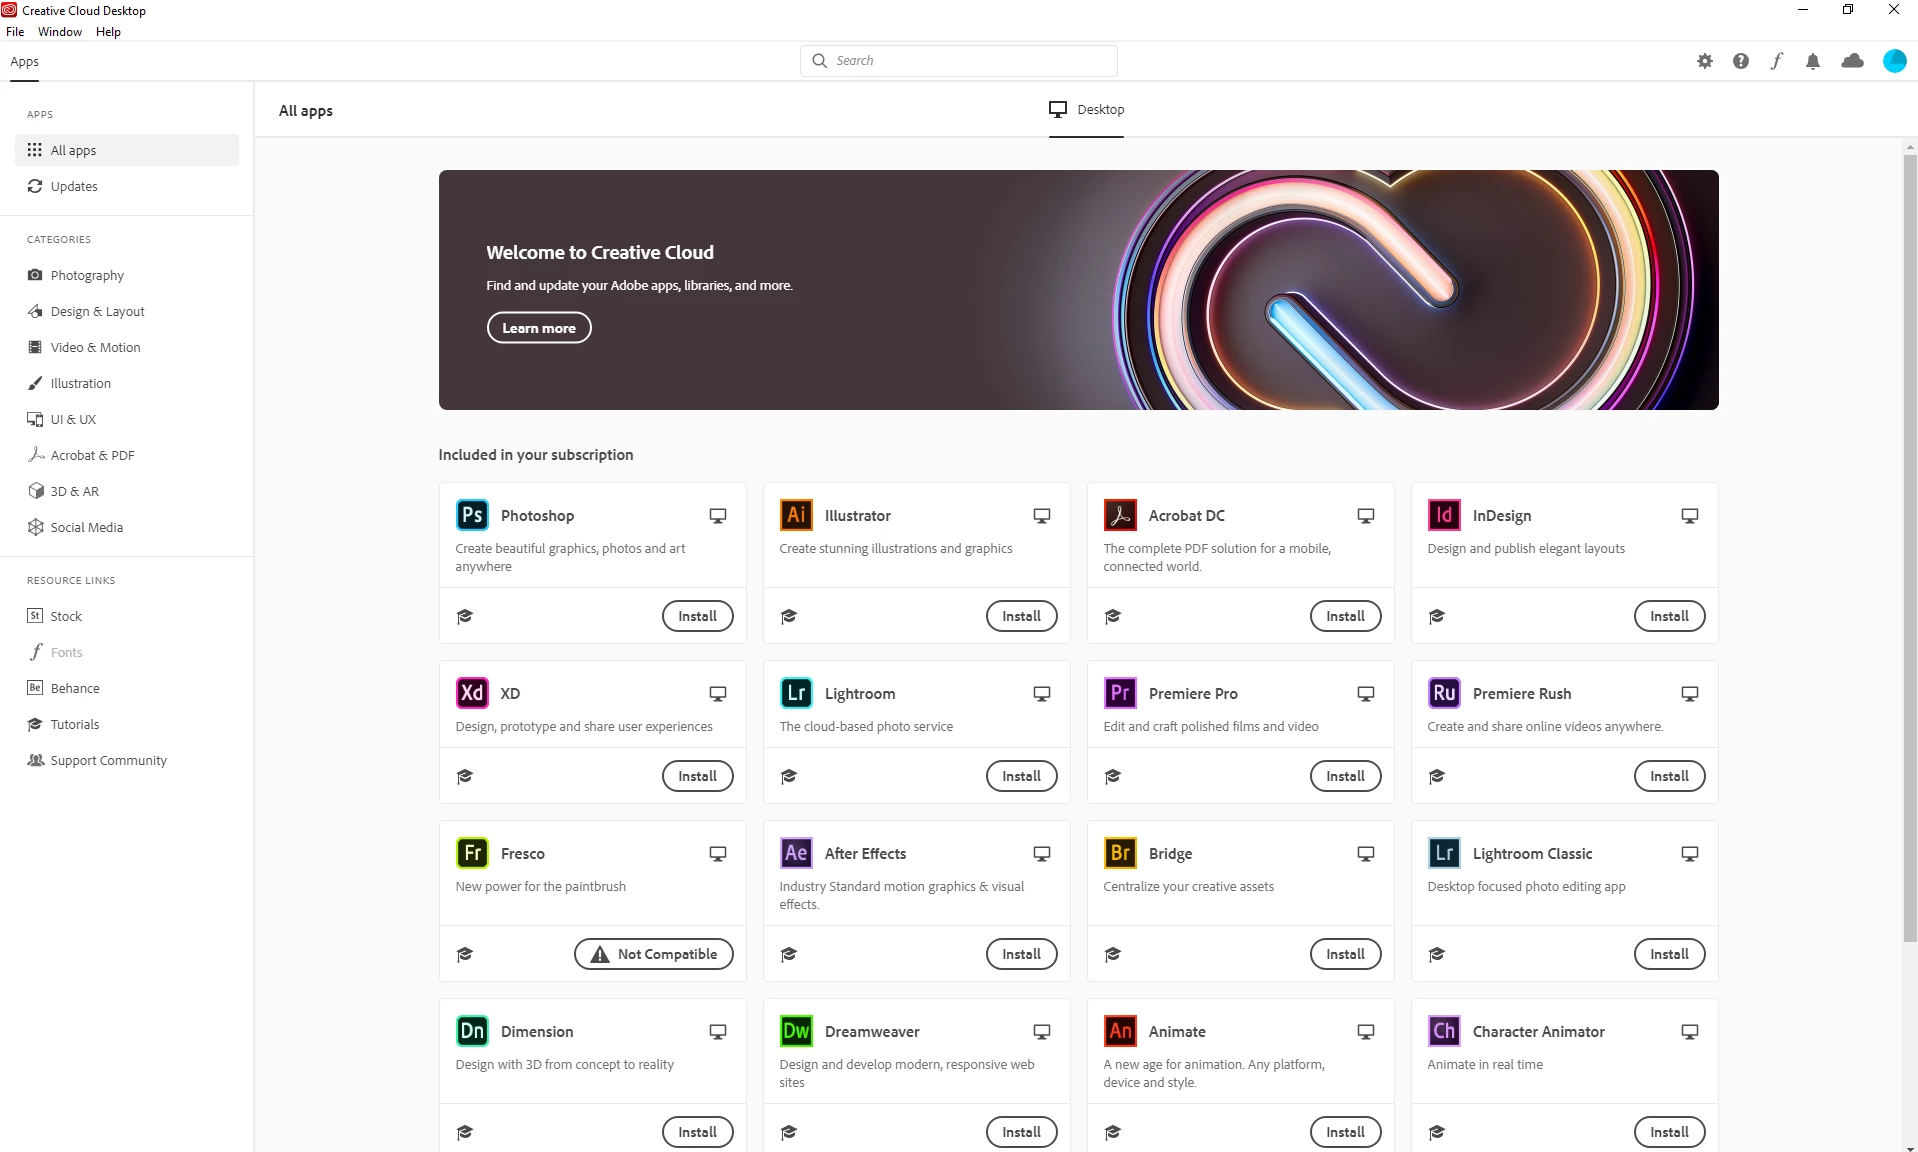
Task: Open the Video & Motion category
Action: [x=127, y=347]
